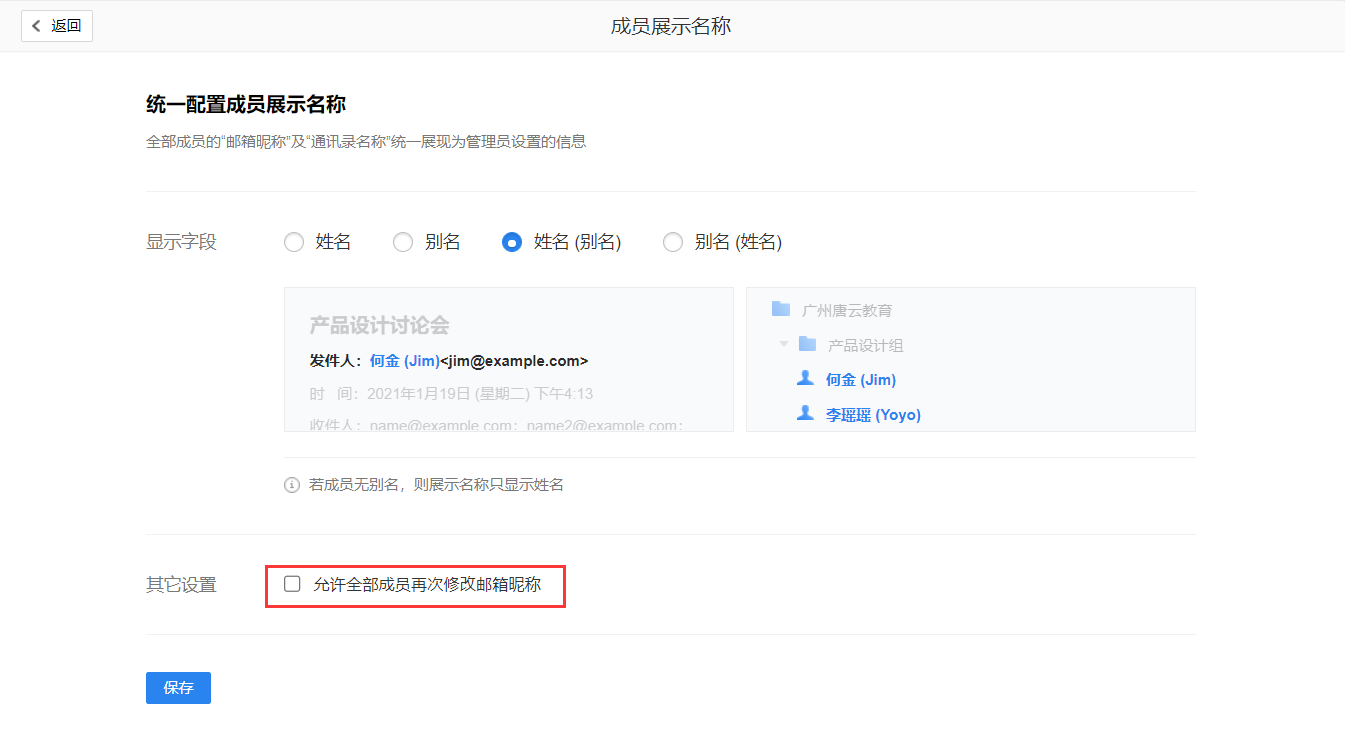Collapse the 产品设计组 tree triangle
1345x740 pixels.
pos(783,345)
